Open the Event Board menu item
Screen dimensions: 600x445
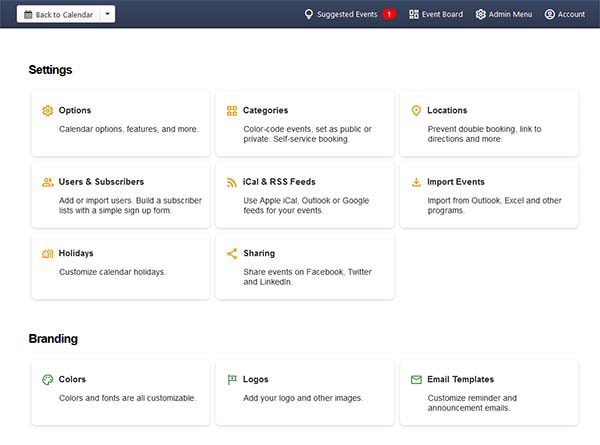[436, 15]
